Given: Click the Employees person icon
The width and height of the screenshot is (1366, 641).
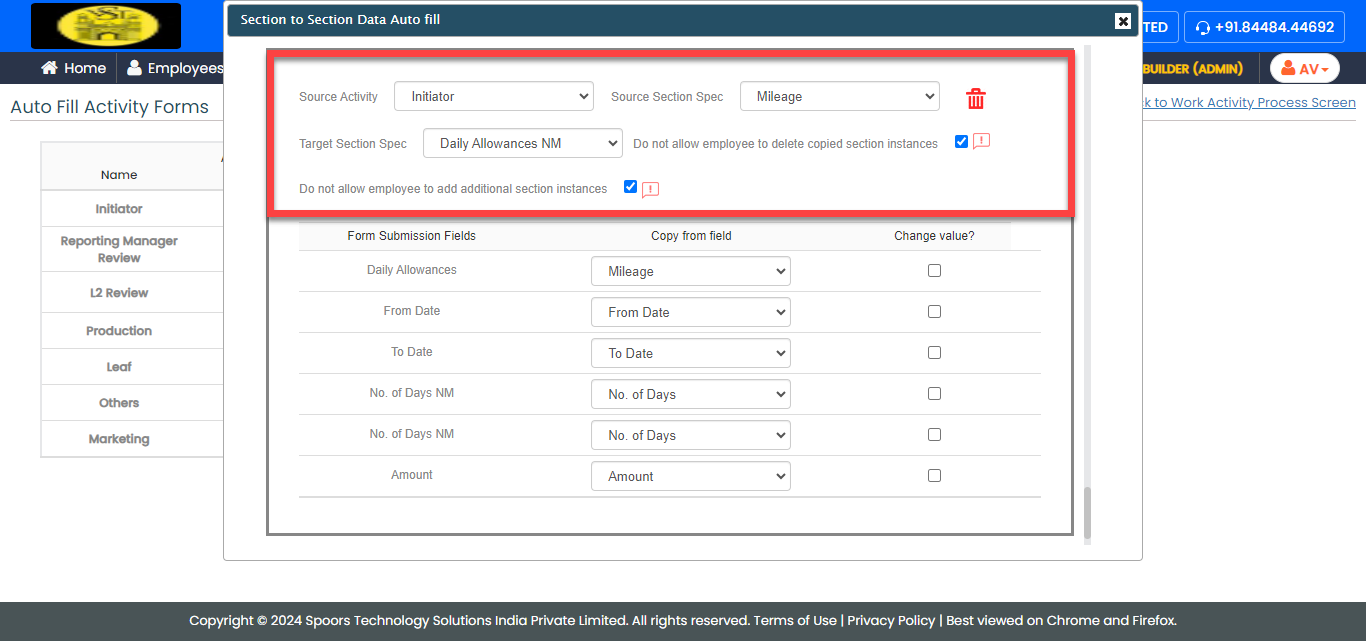Looking at the screenshot, I should (134, 68).
